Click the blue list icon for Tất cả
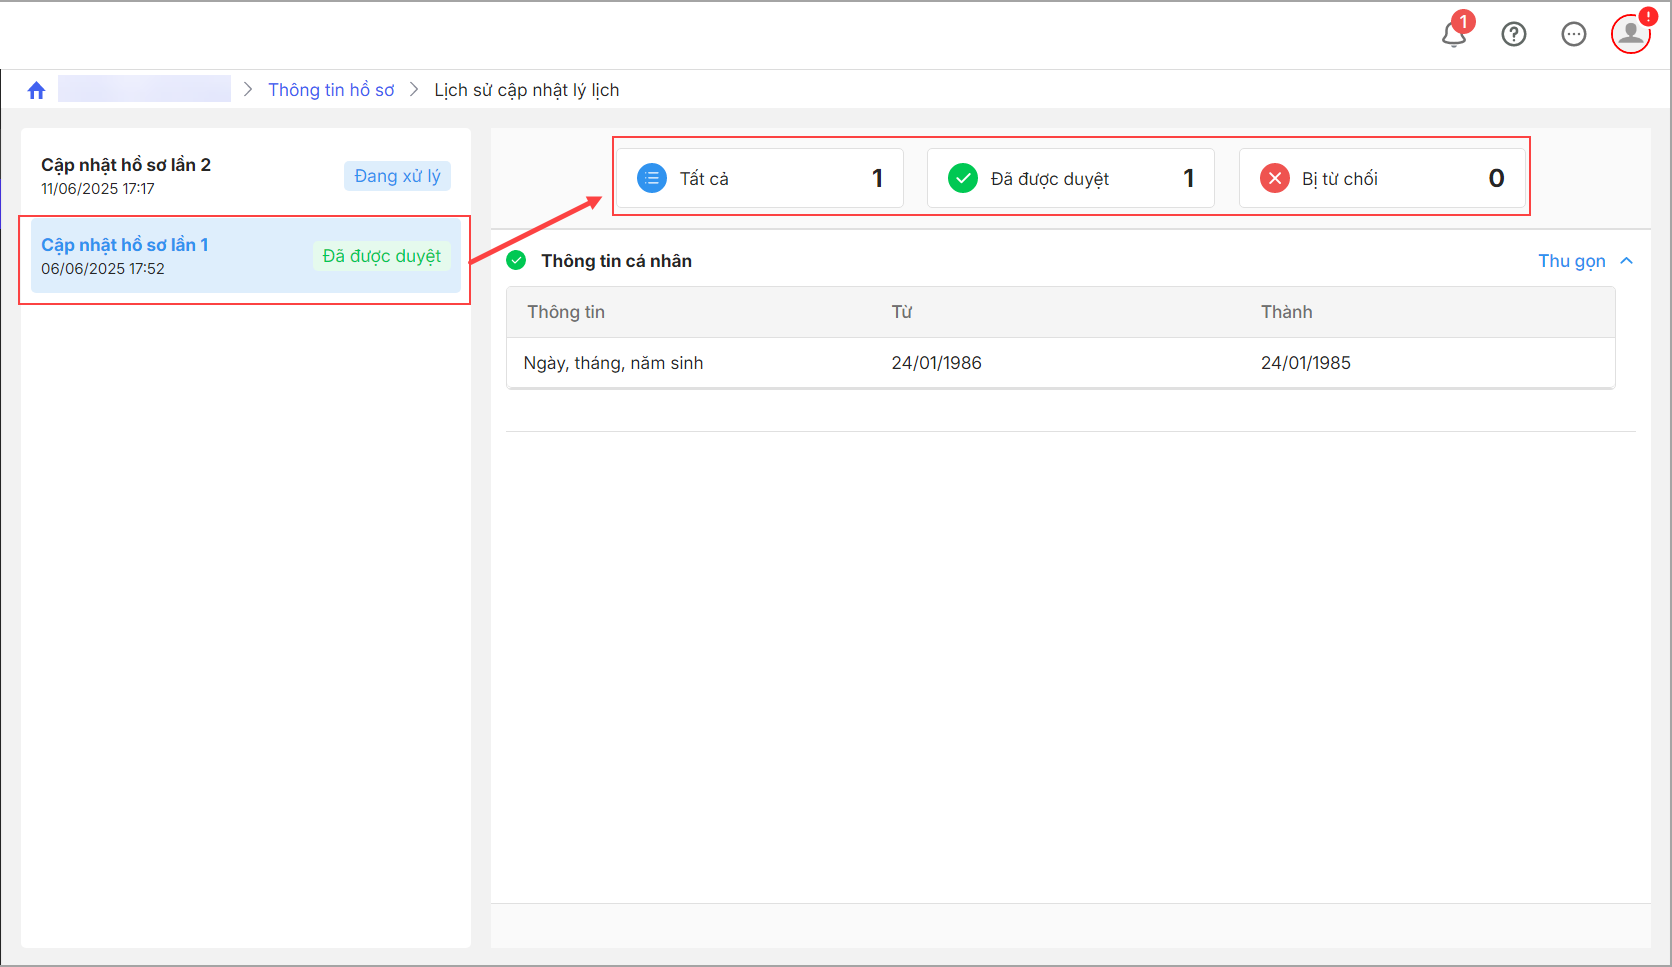 (652, 179)
